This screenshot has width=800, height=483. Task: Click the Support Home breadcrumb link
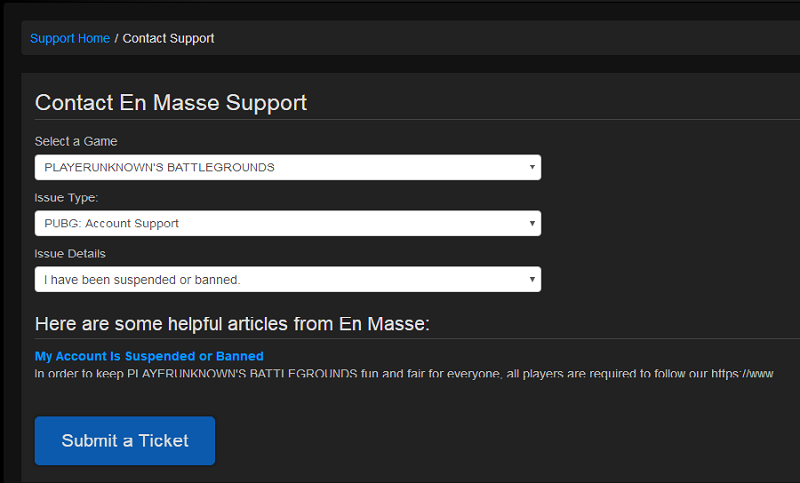coord(69,39)
